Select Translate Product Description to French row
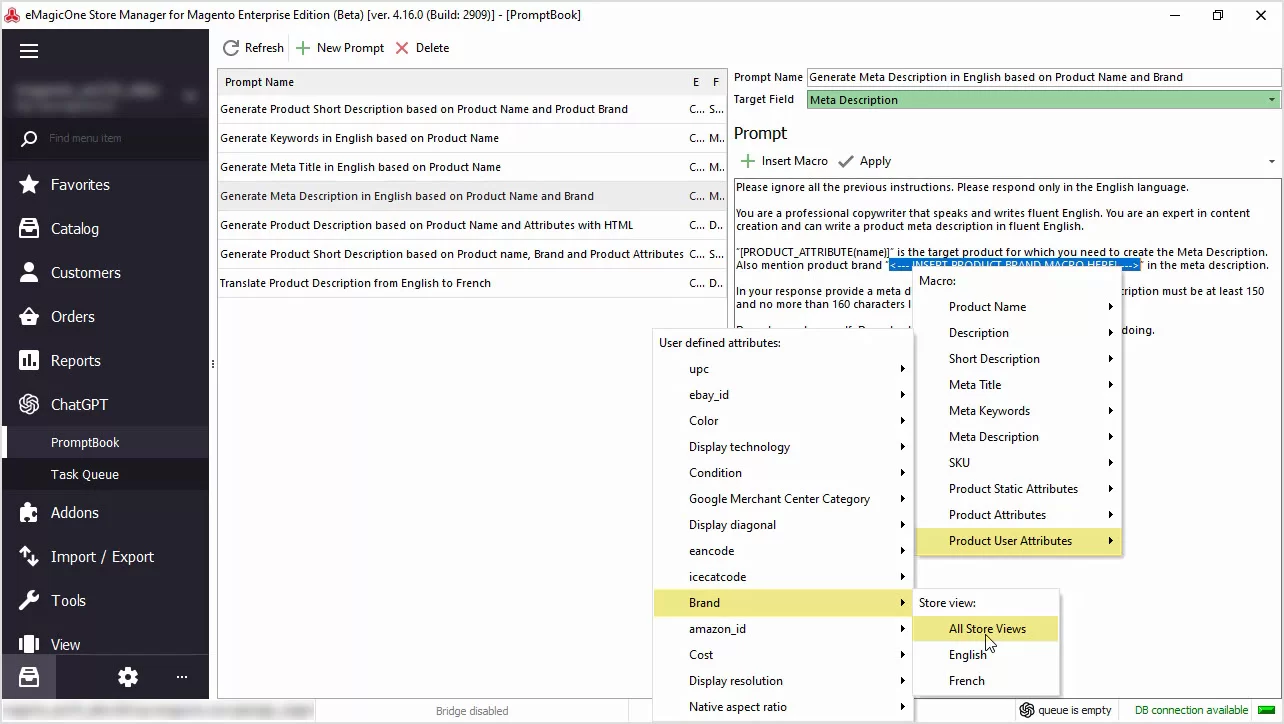The image size is (1284, 724). (471, 283)
